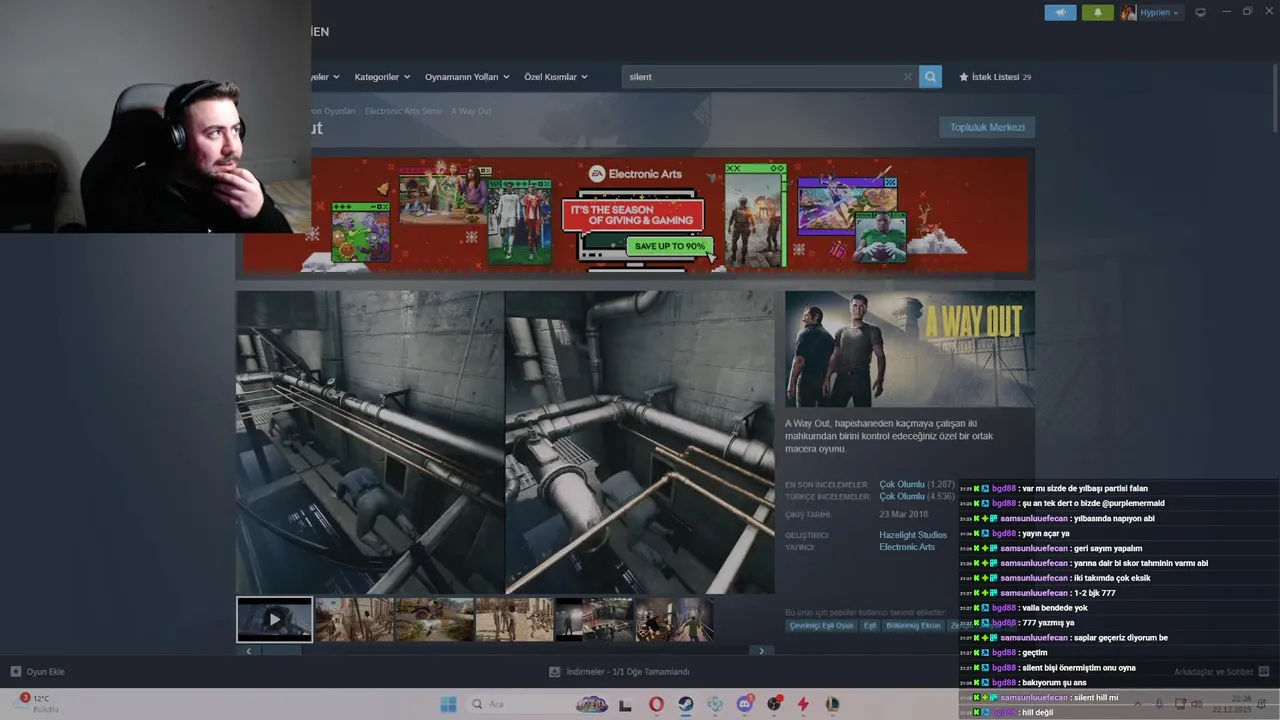Viewport: 1280px width, 720px height.
Task: Click the Electronic Arts publisher link
Action: (907, 547)
